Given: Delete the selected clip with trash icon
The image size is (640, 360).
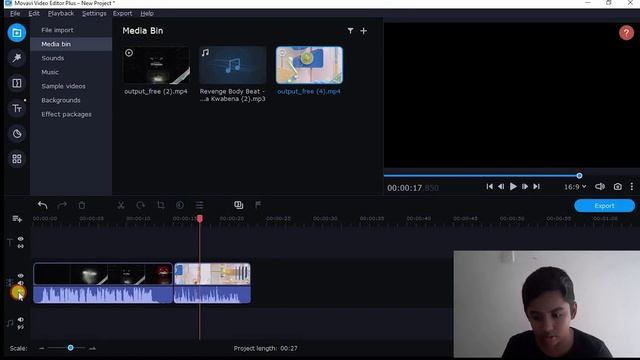Looking at the screenshot, I should click(82, 205).
